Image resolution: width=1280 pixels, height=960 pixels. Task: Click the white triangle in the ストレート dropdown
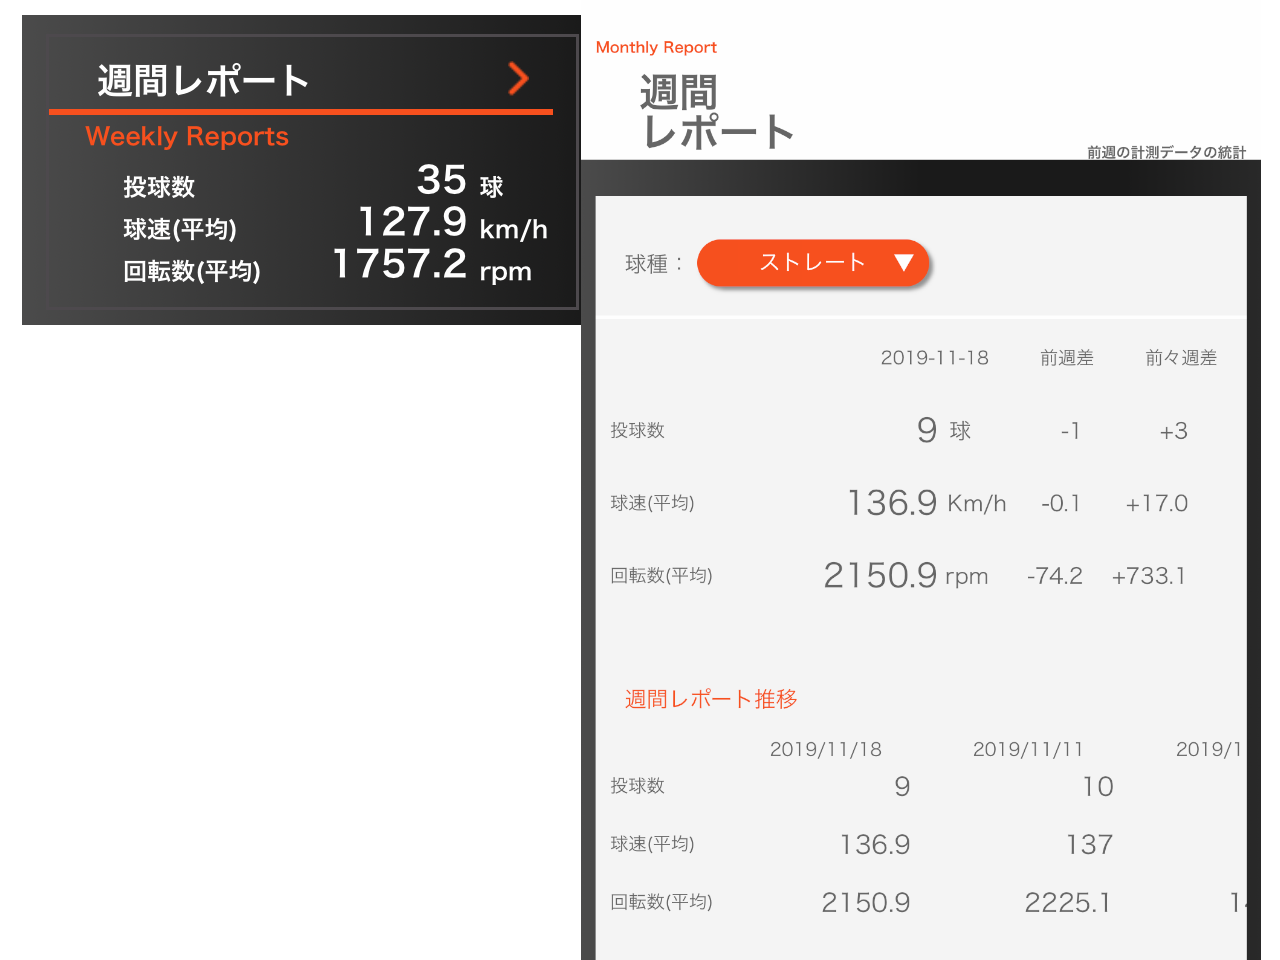[904, 263]
